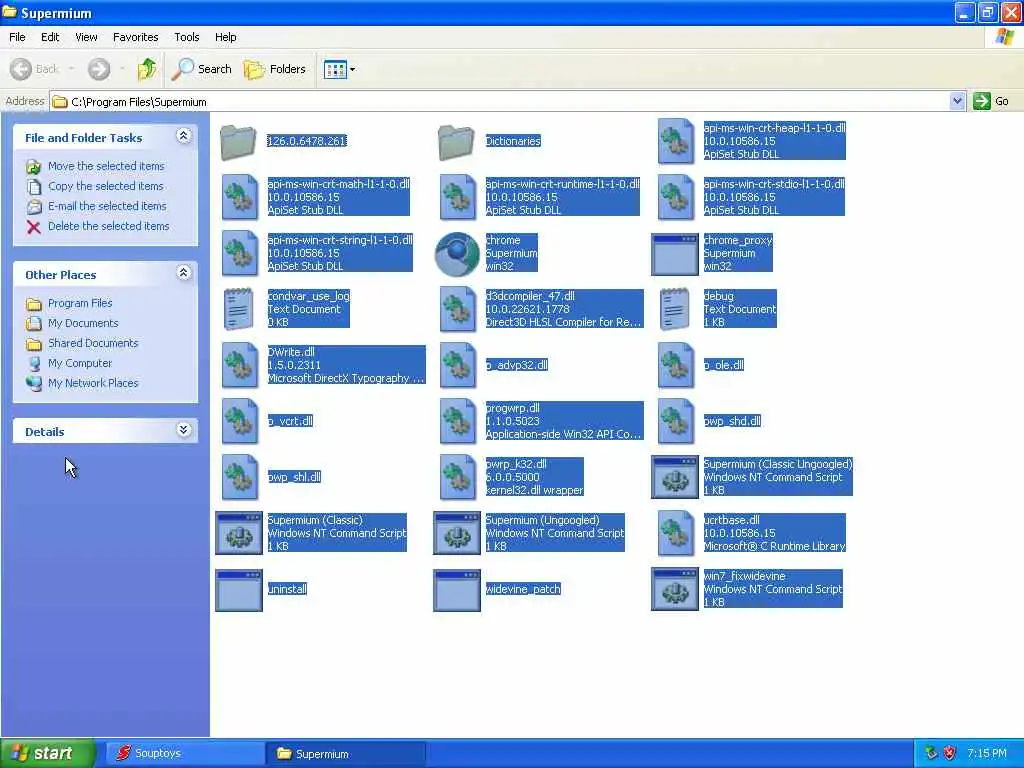
Task: Select the ucrtbase.dll file icon
Action: [676, 534]
